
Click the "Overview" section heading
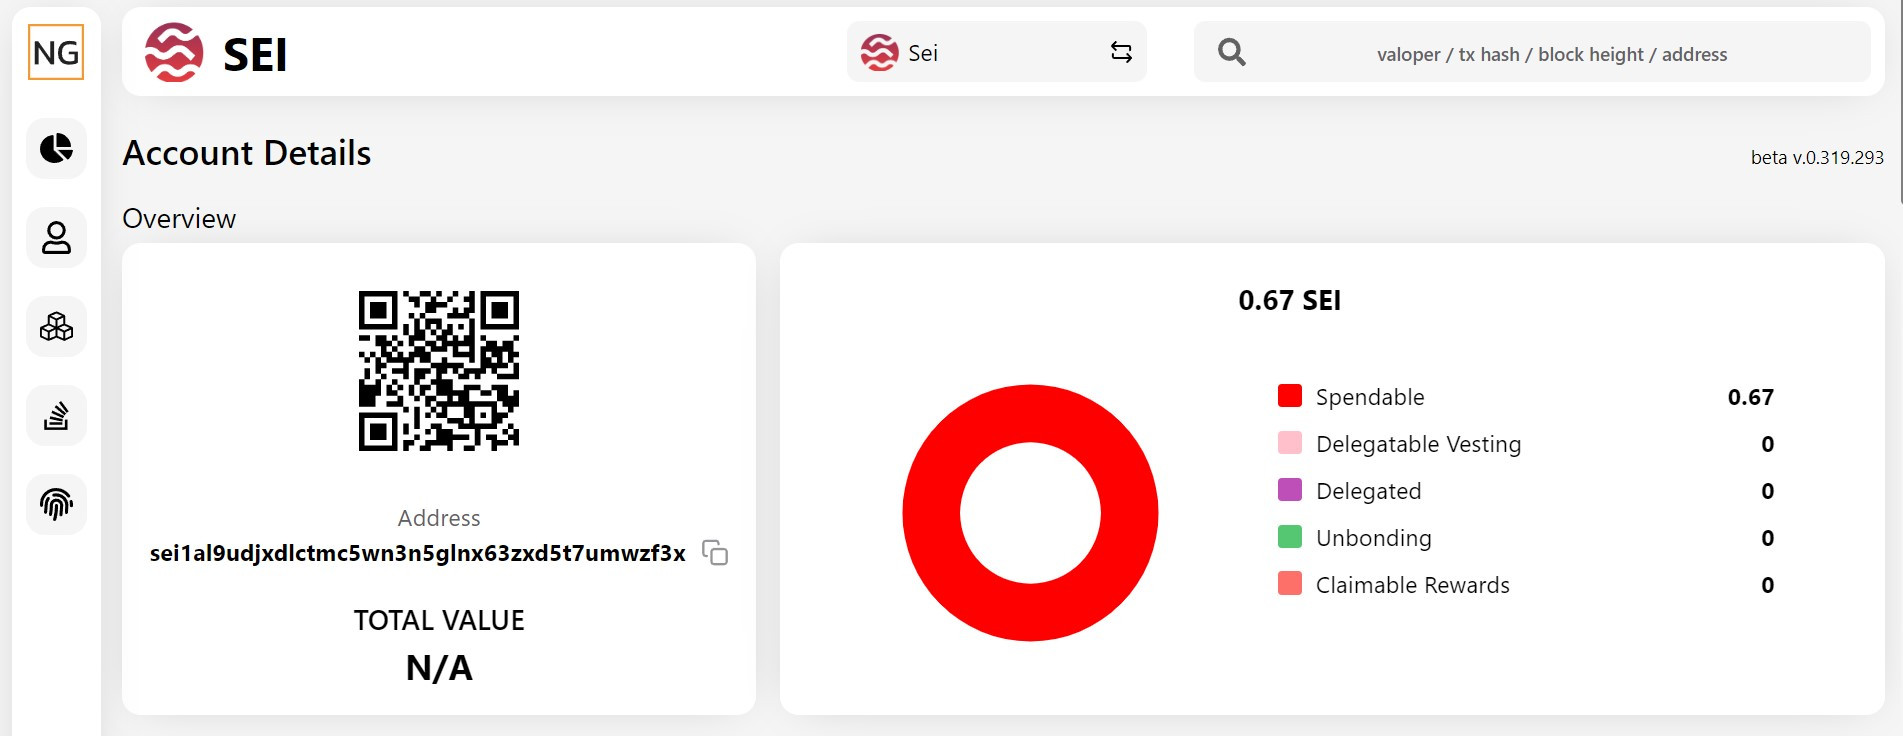(179, 219)
